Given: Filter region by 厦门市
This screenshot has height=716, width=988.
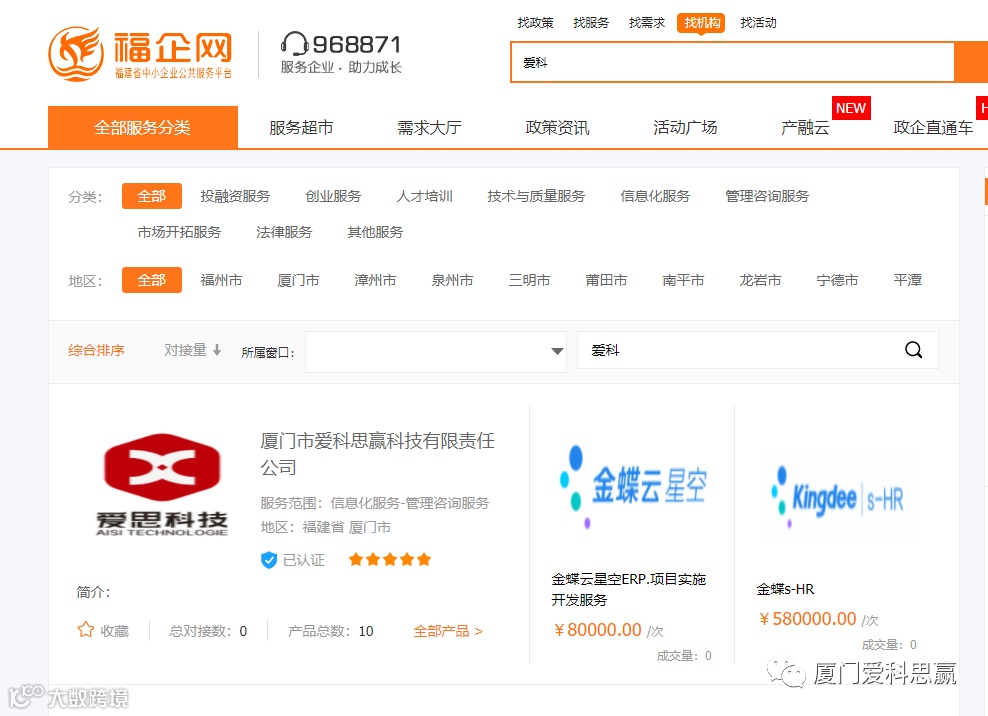Looking at the screenshot, I should coord(298,280).
